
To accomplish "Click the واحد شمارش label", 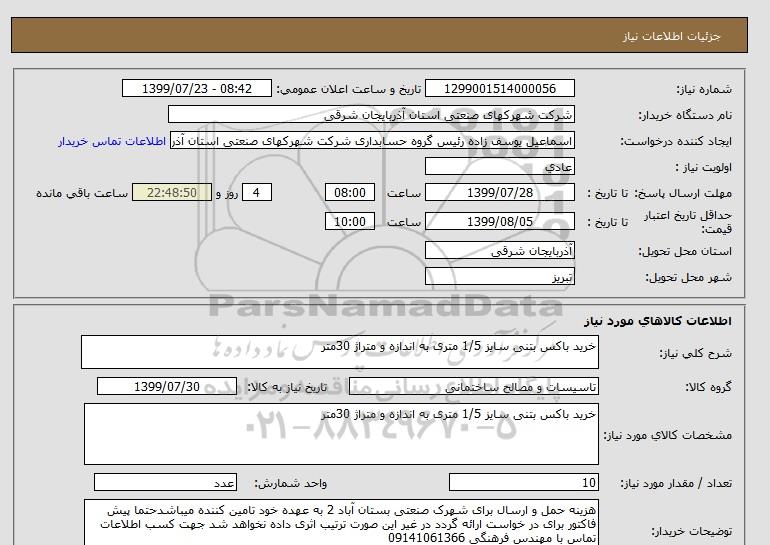I will (291, 484).
